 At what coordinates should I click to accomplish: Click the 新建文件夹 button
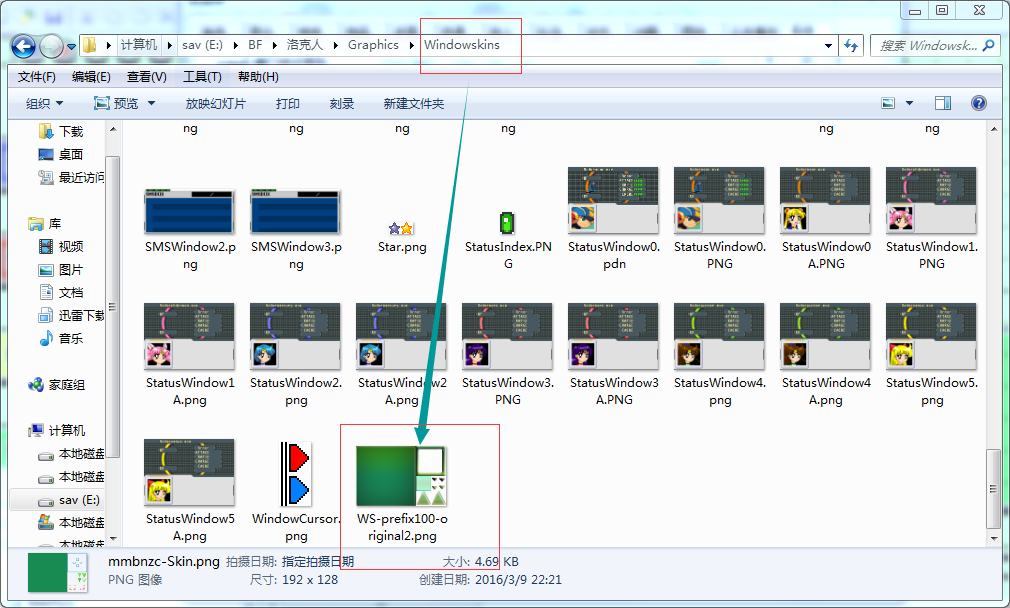414,104
